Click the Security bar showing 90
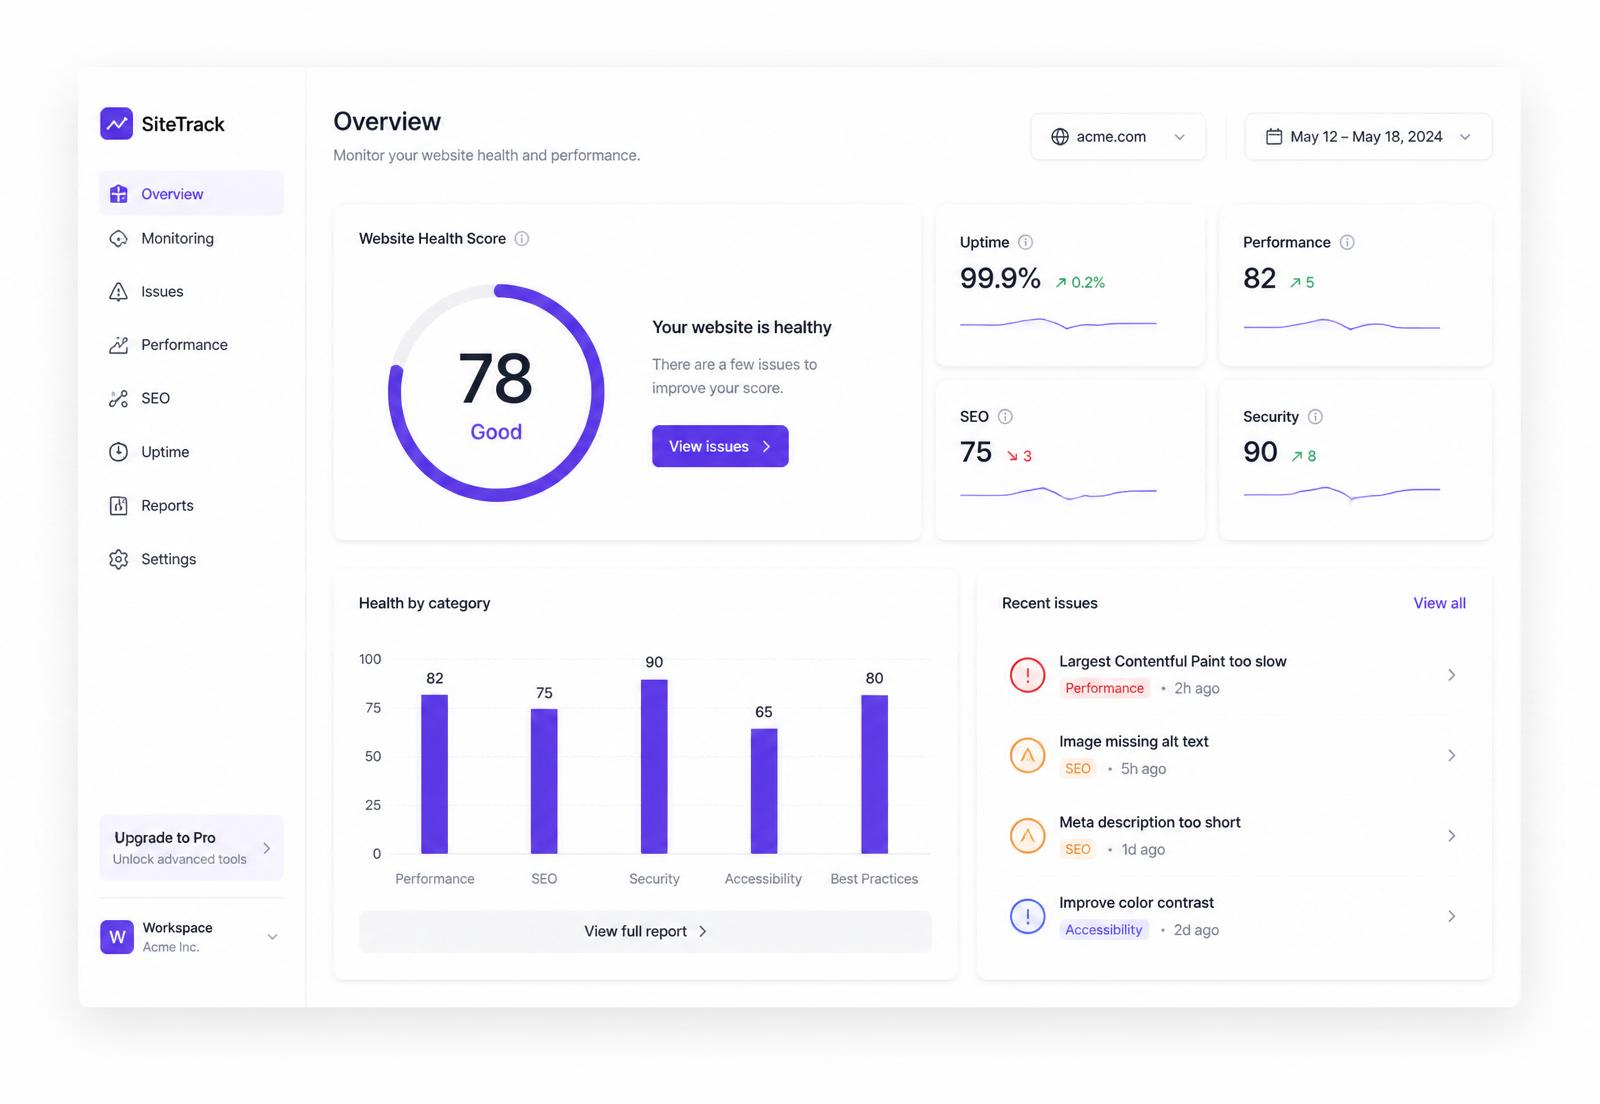This screenshot has width=1600, height=1104. [654, 766]
